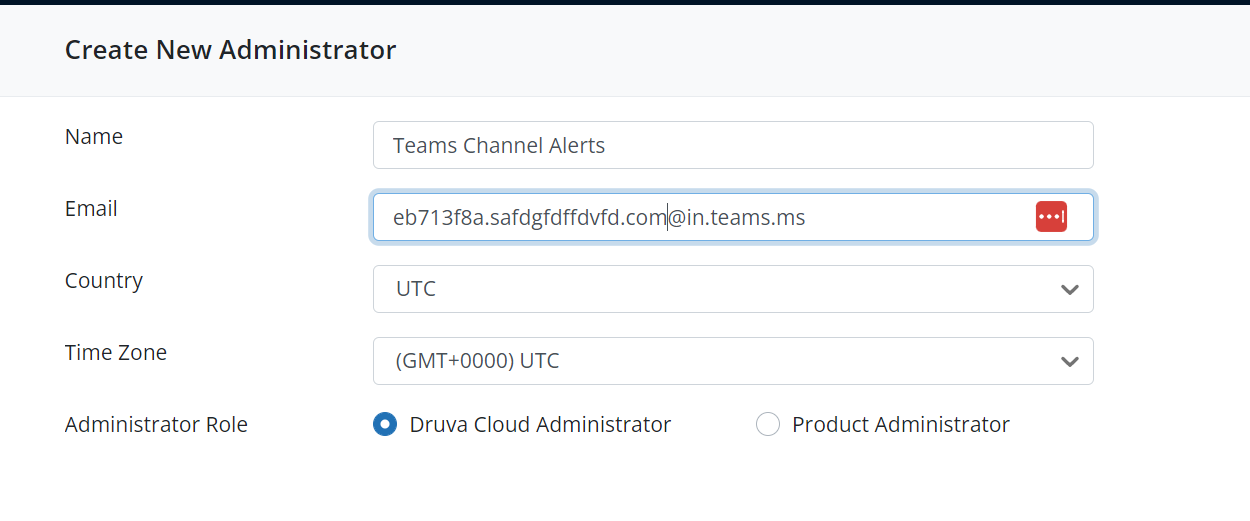
Task: Click the red password manager icon in Email field
Action: coord(1051,217)
